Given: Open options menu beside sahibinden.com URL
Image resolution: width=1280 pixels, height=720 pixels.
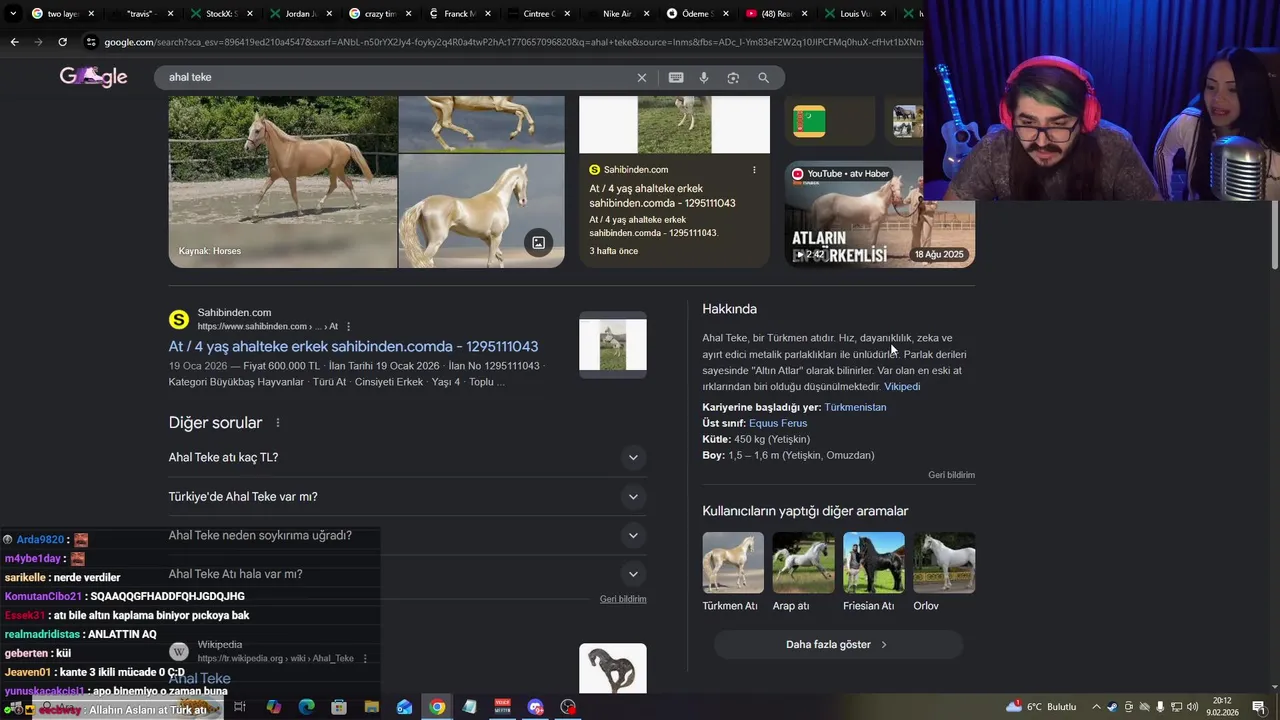Looking at the screenshot, I should [348, 327].
